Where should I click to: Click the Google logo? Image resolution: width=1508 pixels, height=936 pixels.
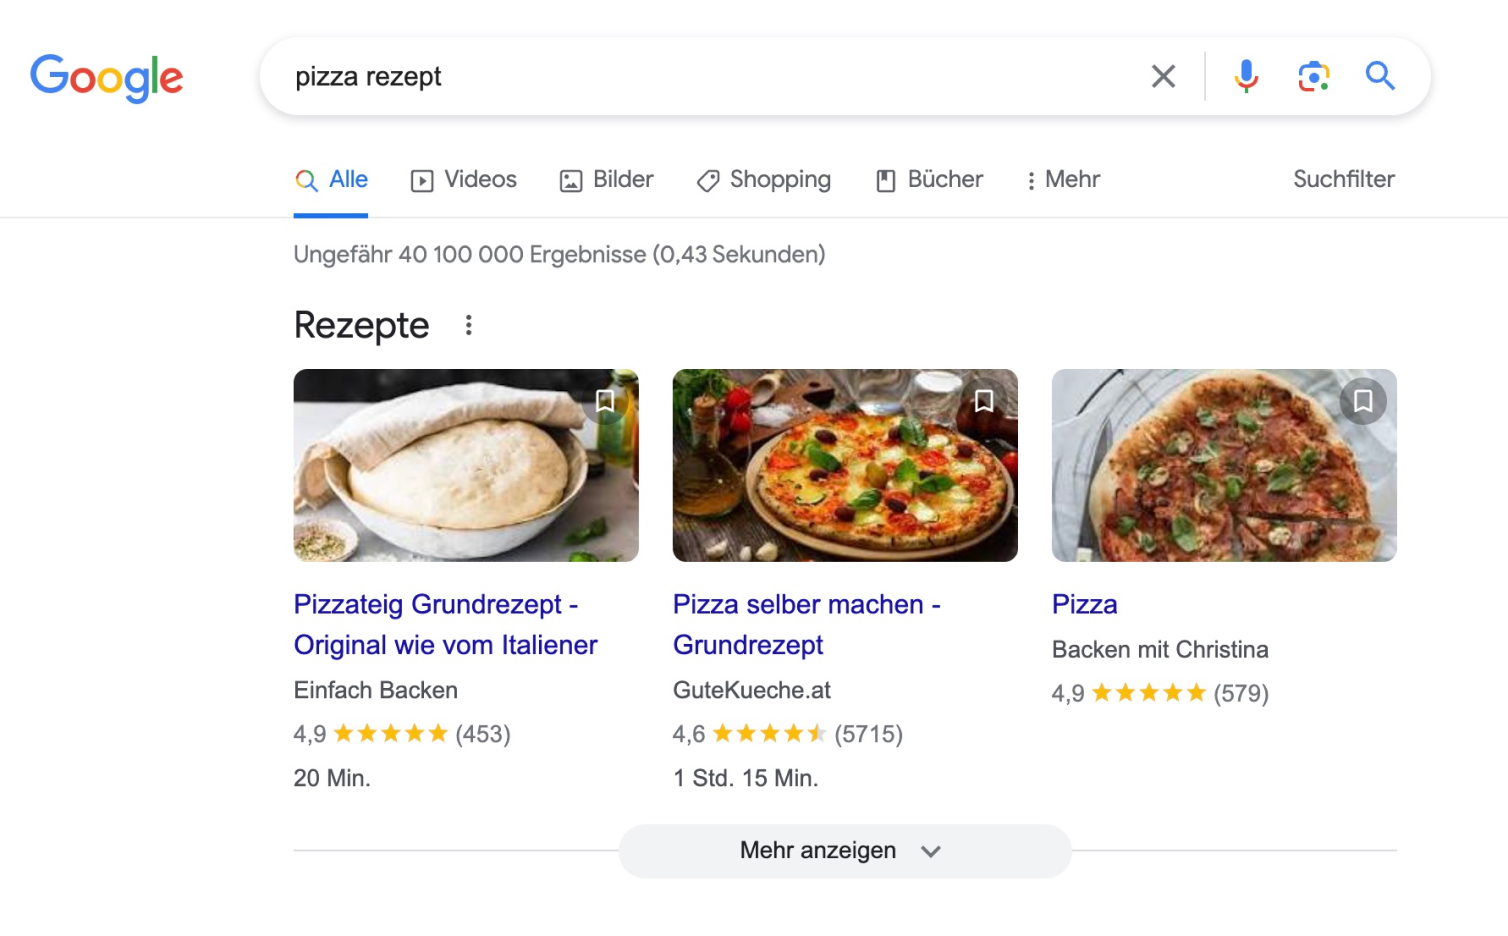click(x=106, y=77)
